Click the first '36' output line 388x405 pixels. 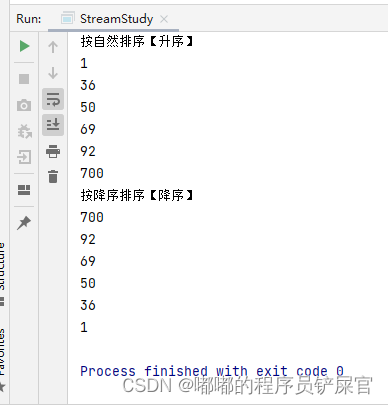click(x=88, y=85)
